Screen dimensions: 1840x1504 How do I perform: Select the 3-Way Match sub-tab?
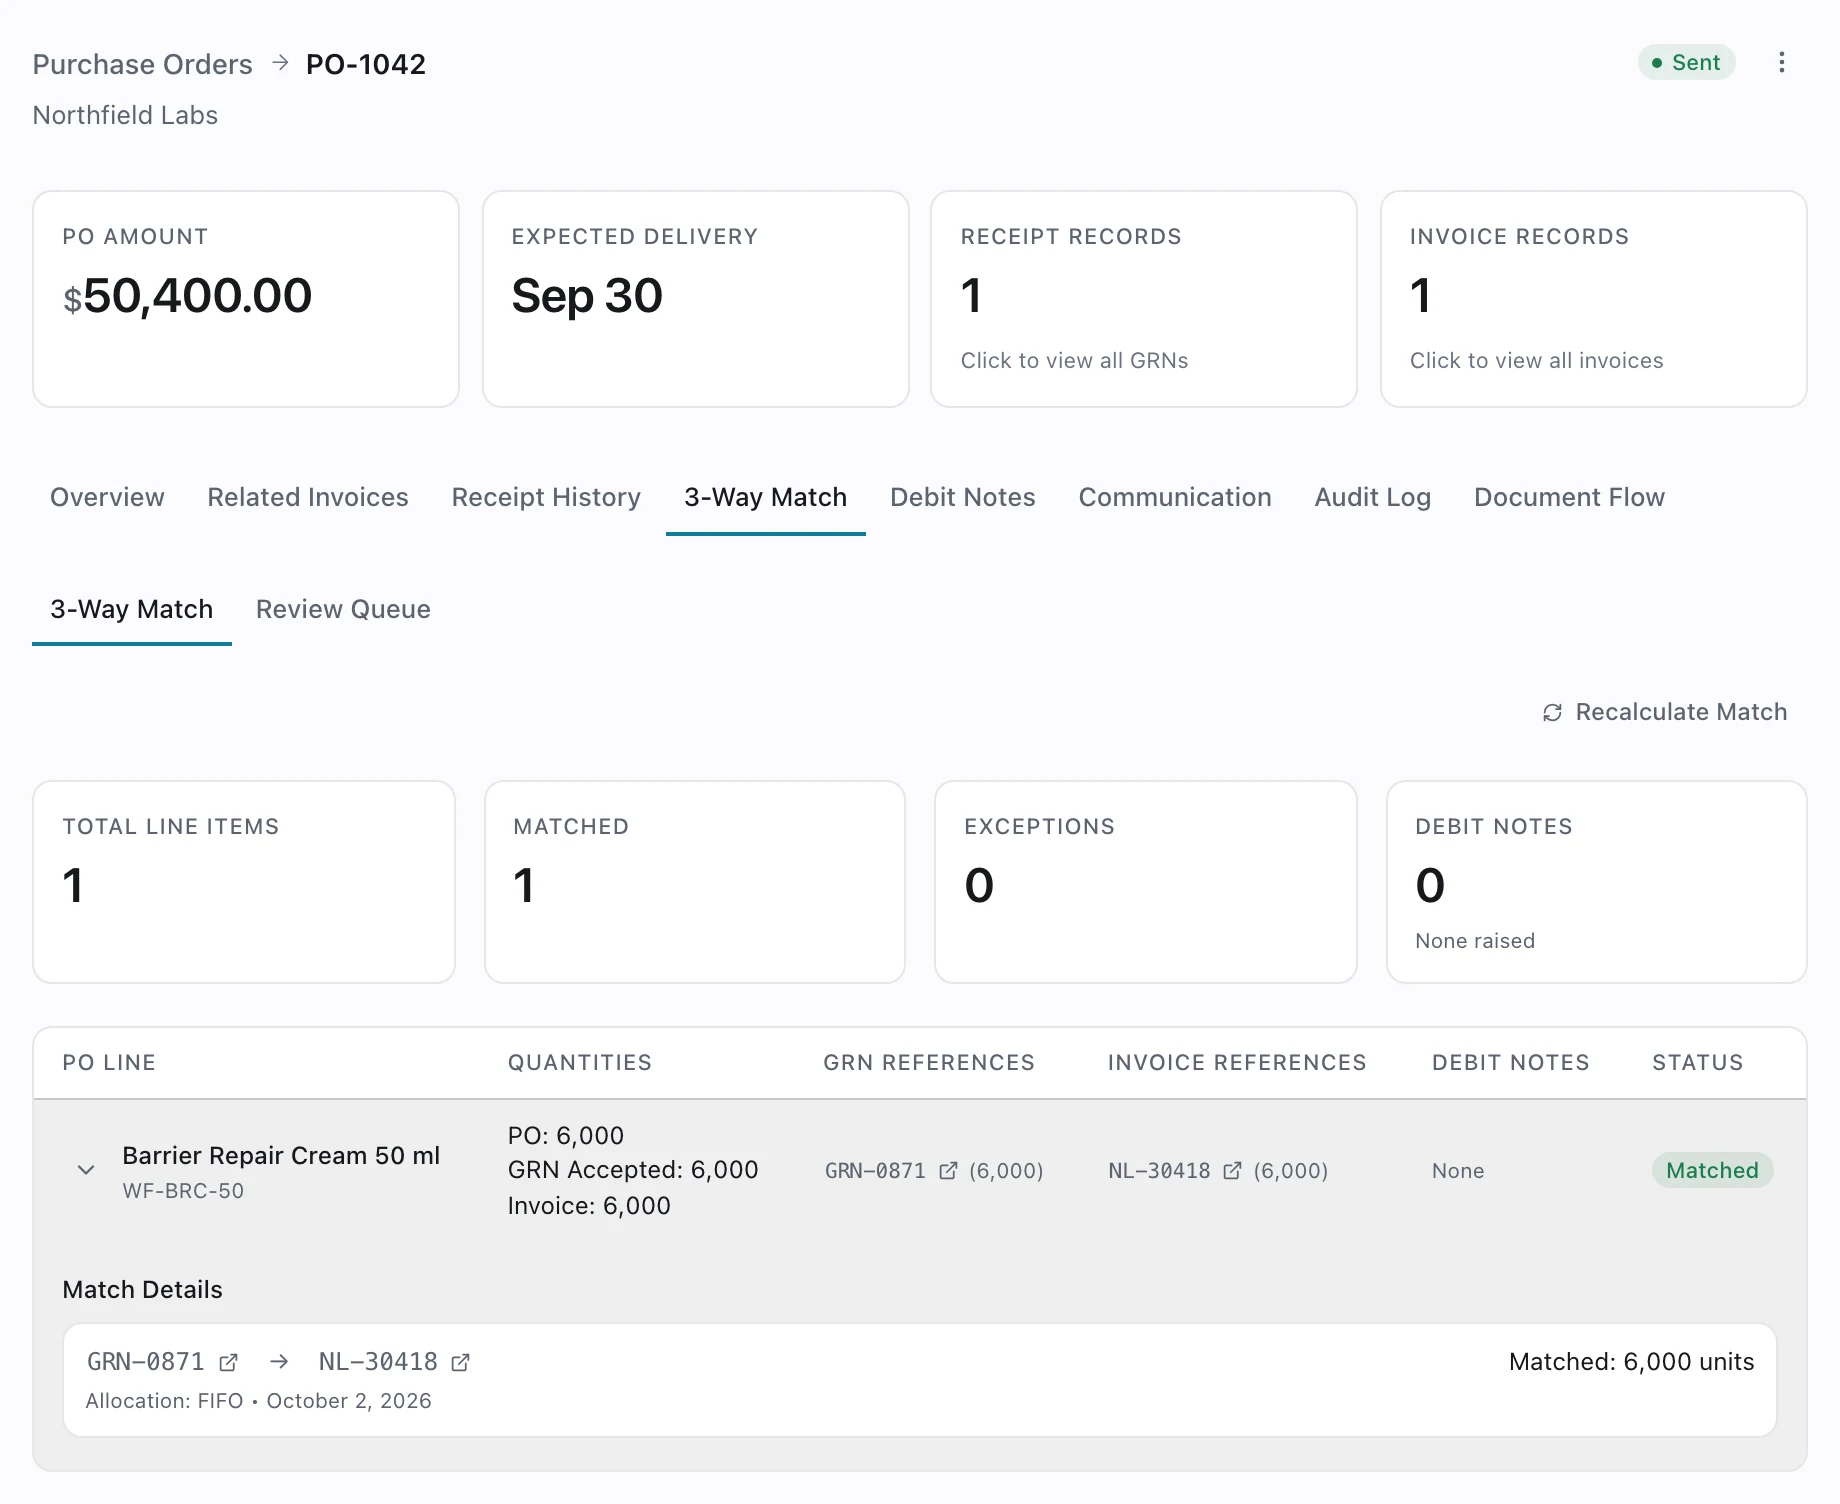click(x=132, y=609)
